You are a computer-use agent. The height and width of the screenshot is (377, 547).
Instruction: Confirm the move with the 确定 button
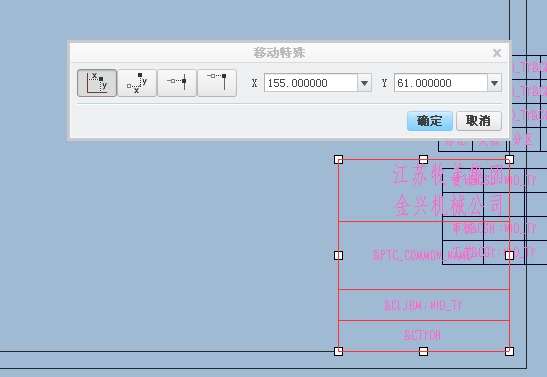click(430, 121)
